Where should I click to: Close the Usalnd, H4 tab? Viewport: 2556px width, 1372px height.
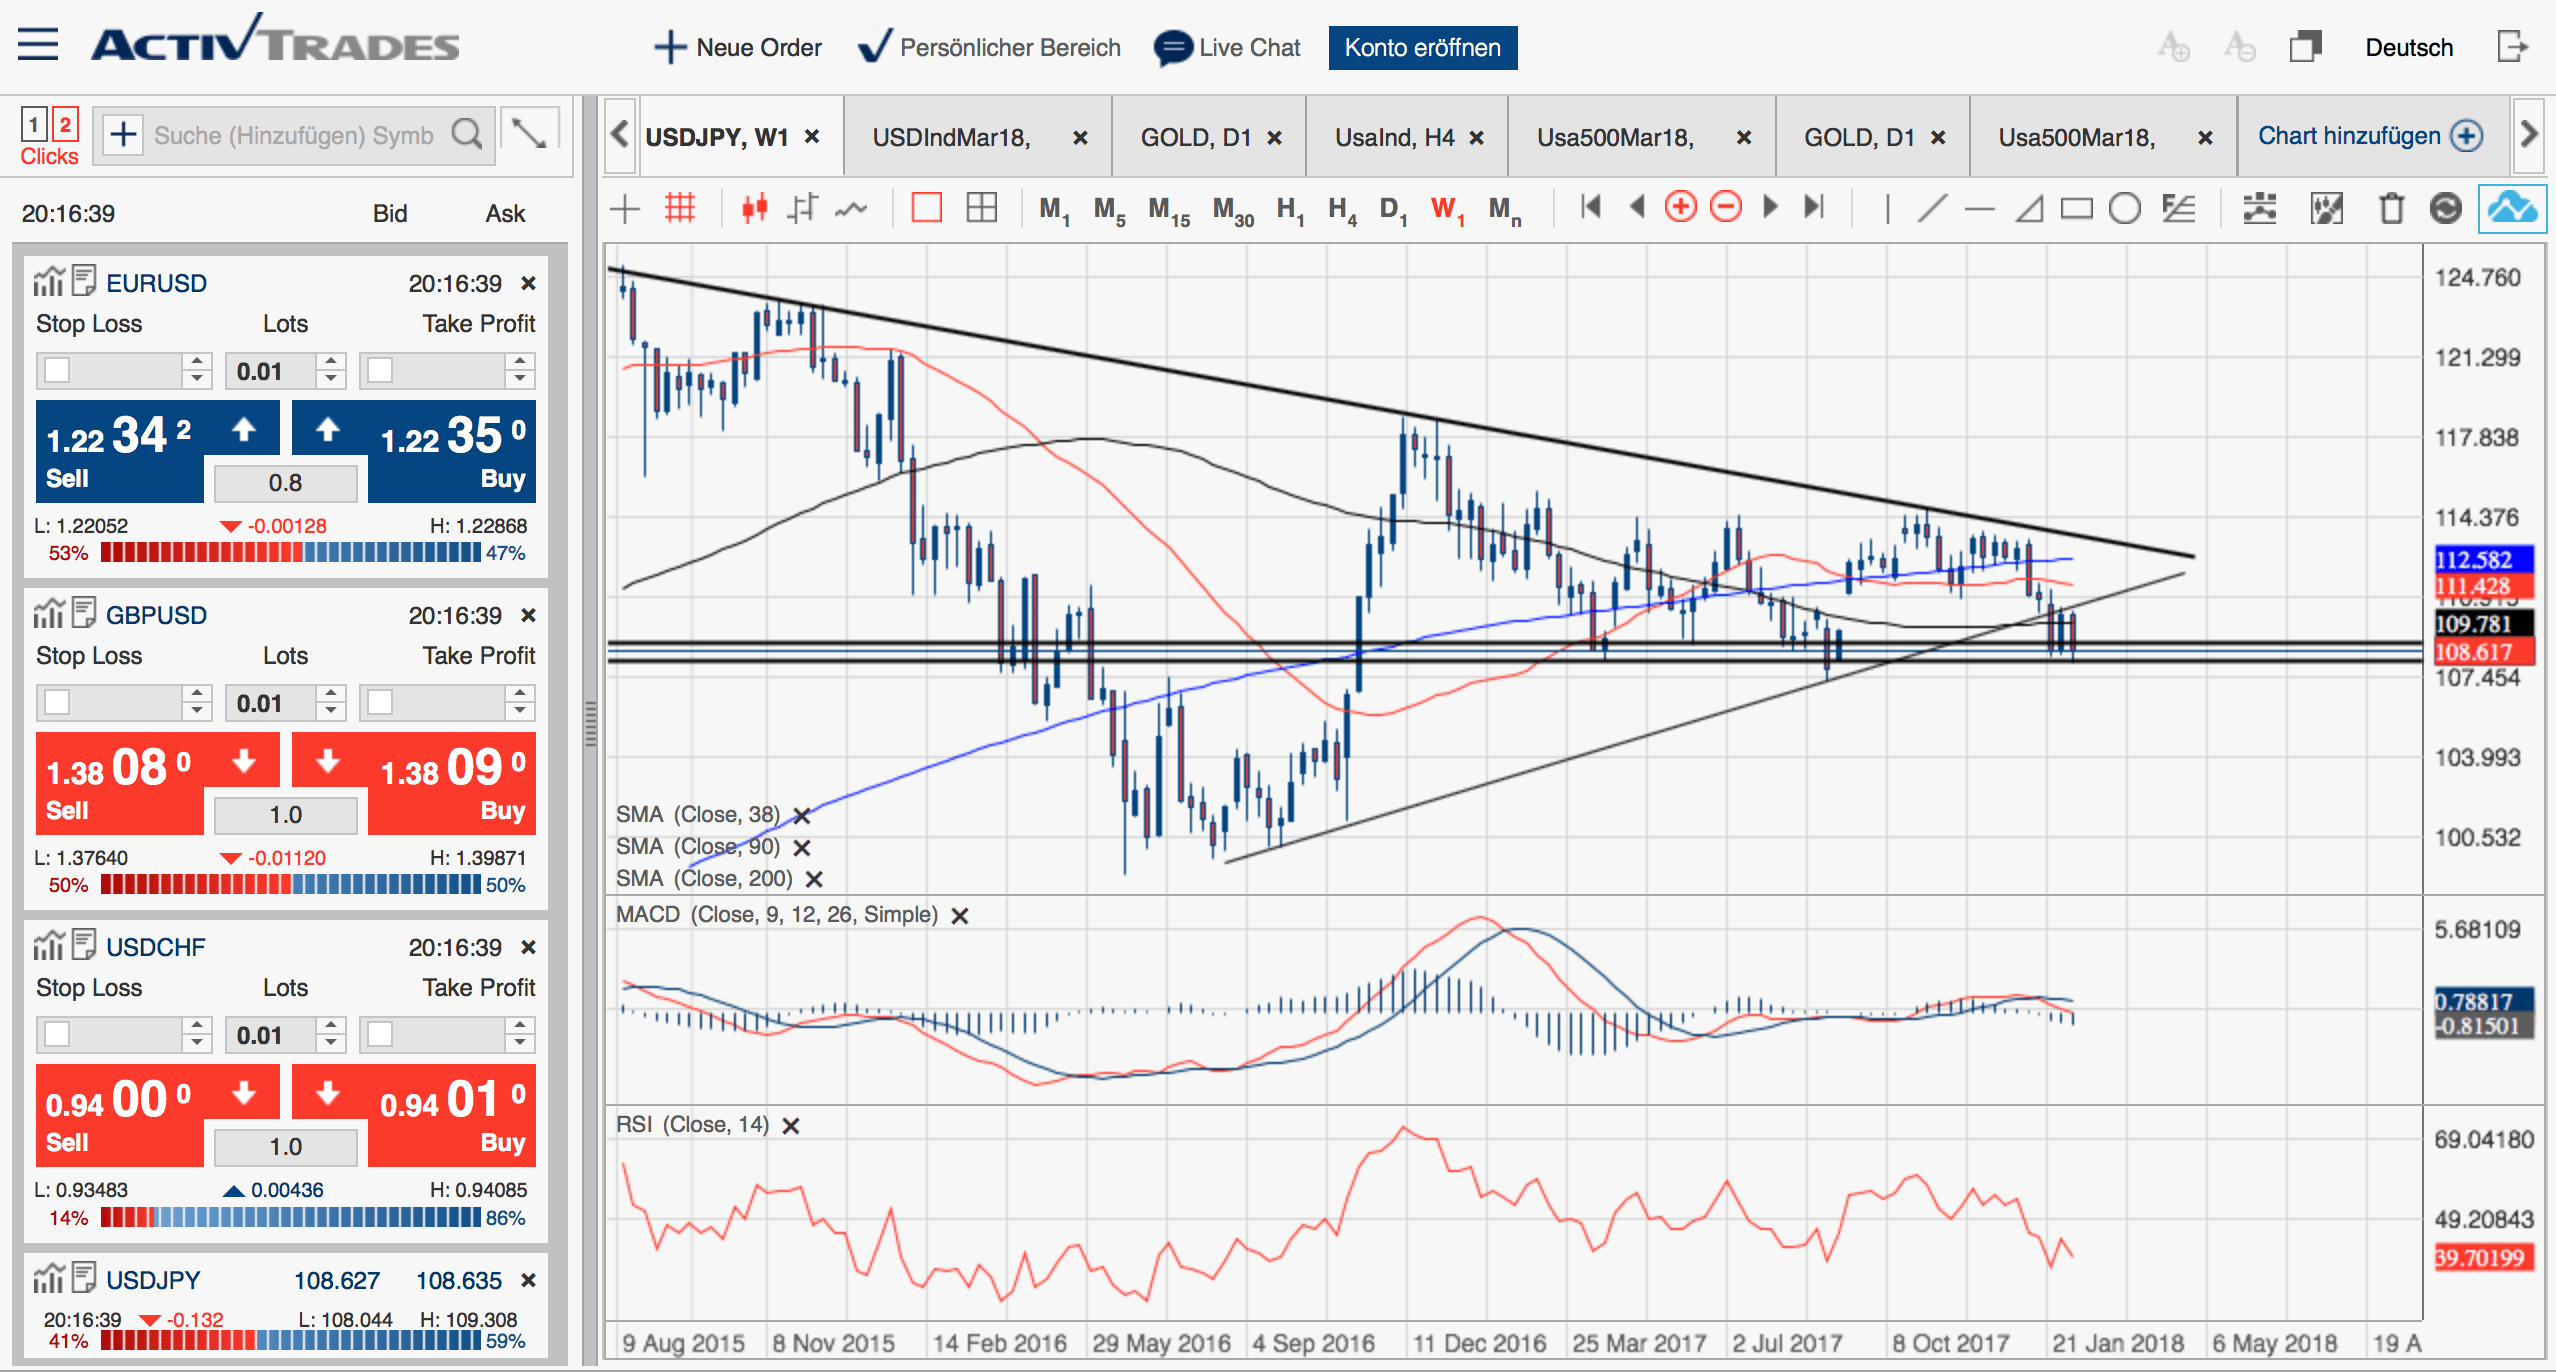click(x=1476, y=138)
